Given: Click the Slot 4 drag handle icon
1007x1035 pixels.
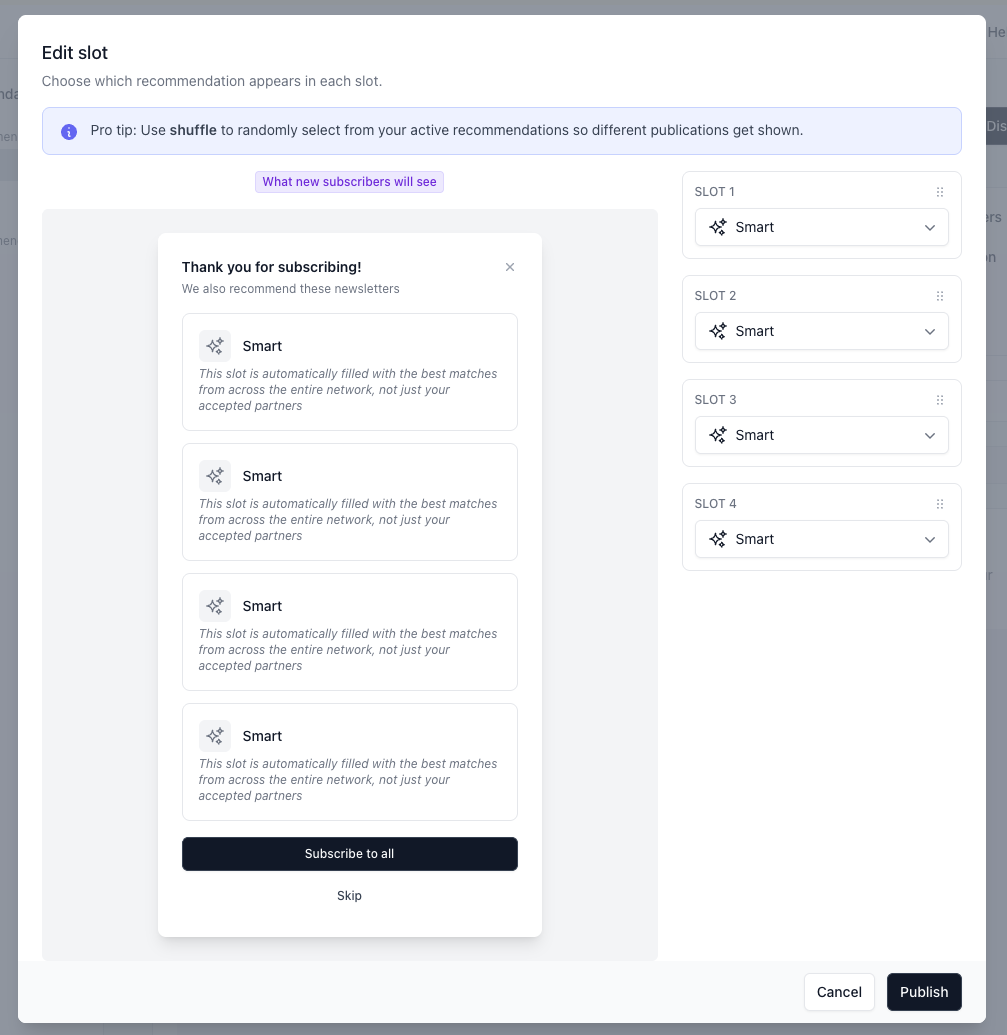Looking at the screenshot, I should pos(940,504).
